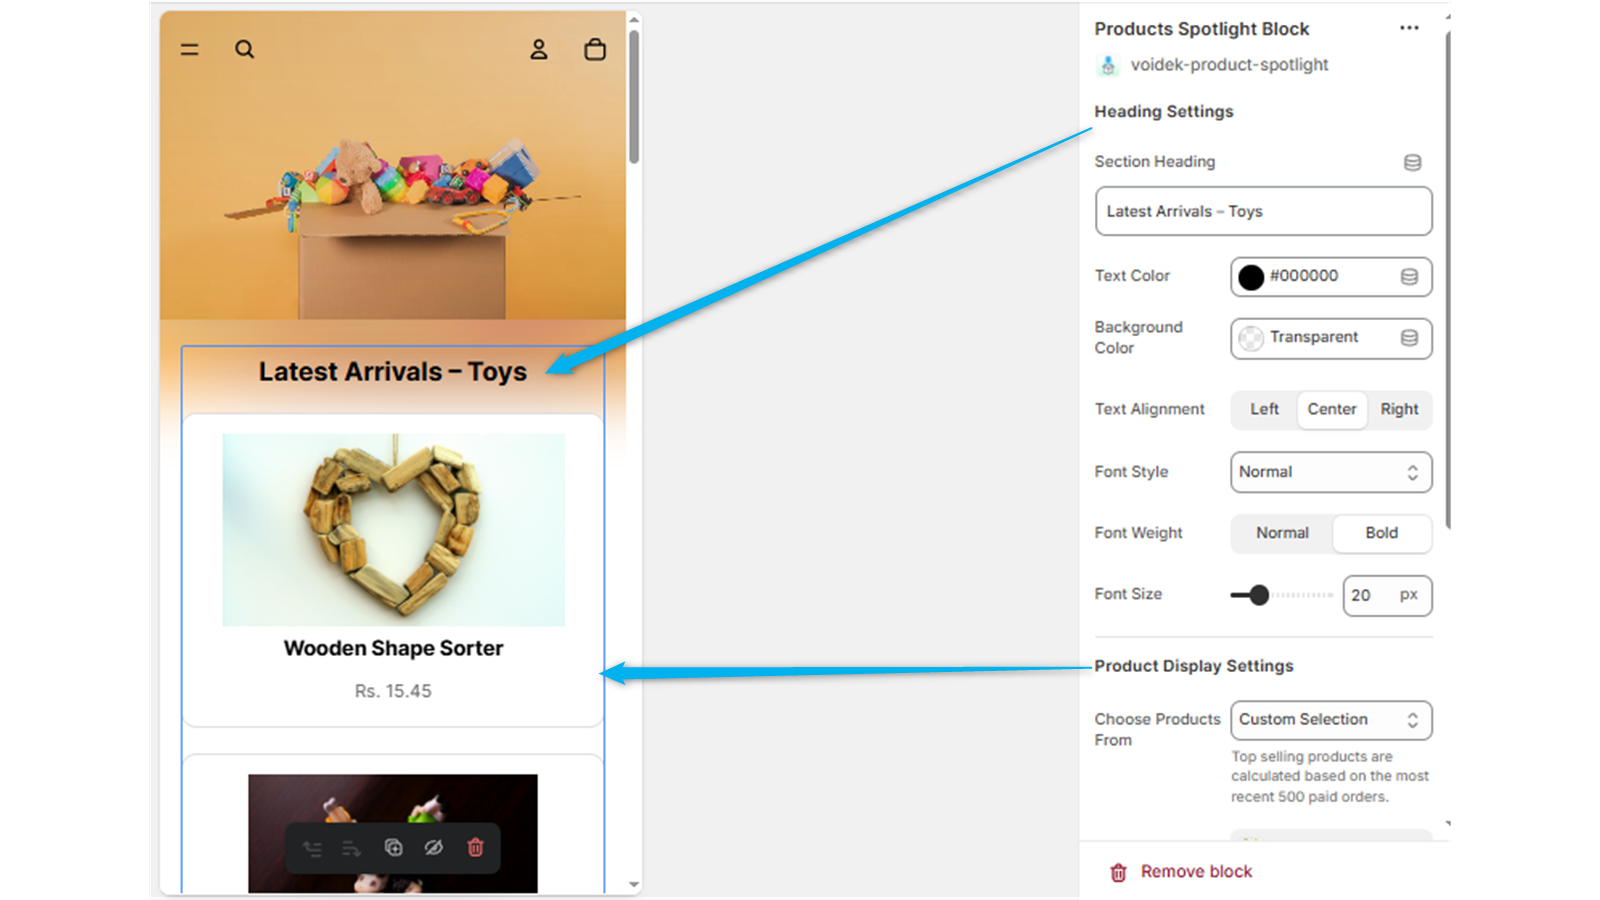This screenshot has height=900, width=1600.
Task: Duplicate the block via floating toolbar icon
Action: (x=393, y=847)
